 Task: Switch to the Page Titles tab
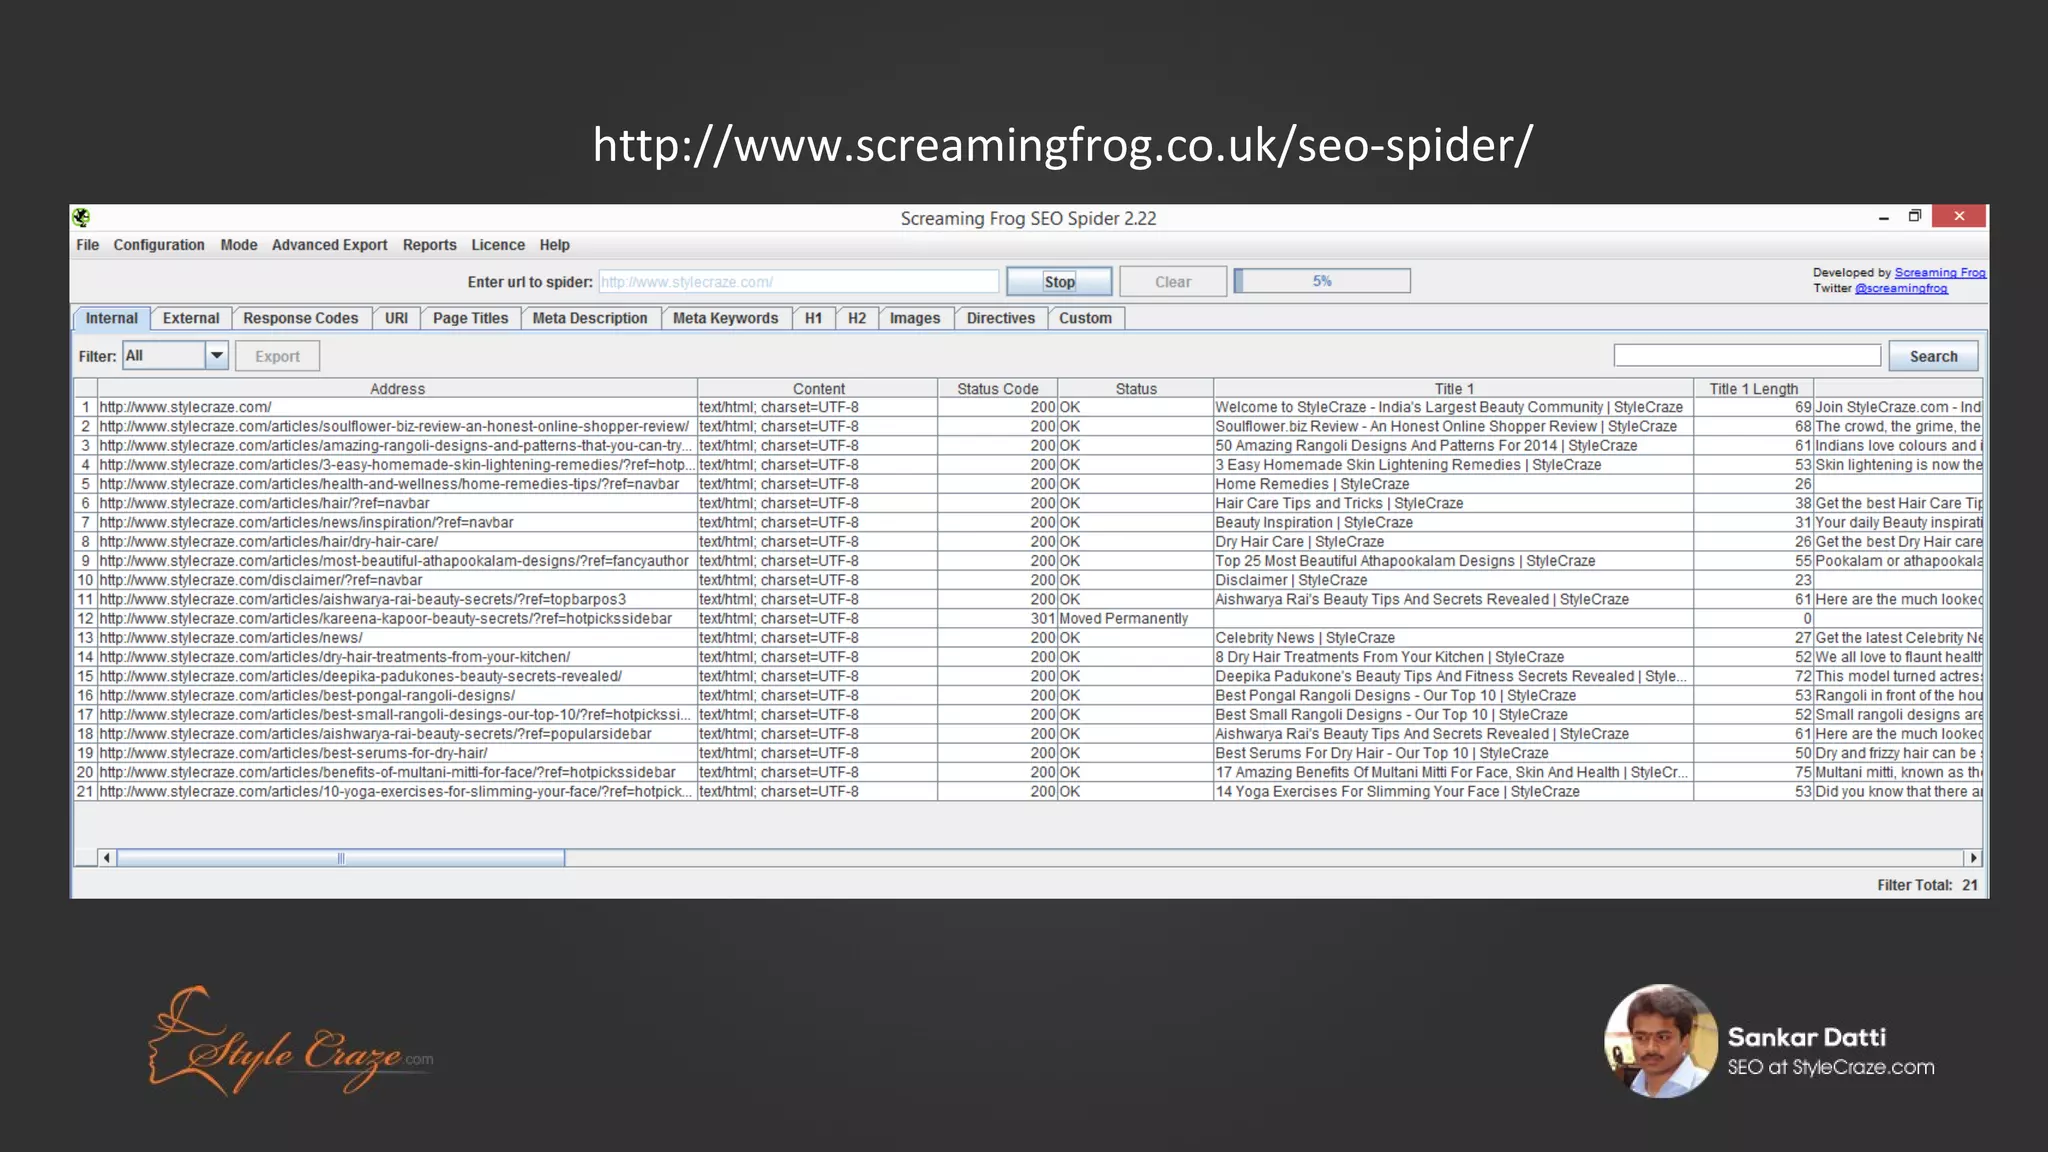(x=471, y=318)
